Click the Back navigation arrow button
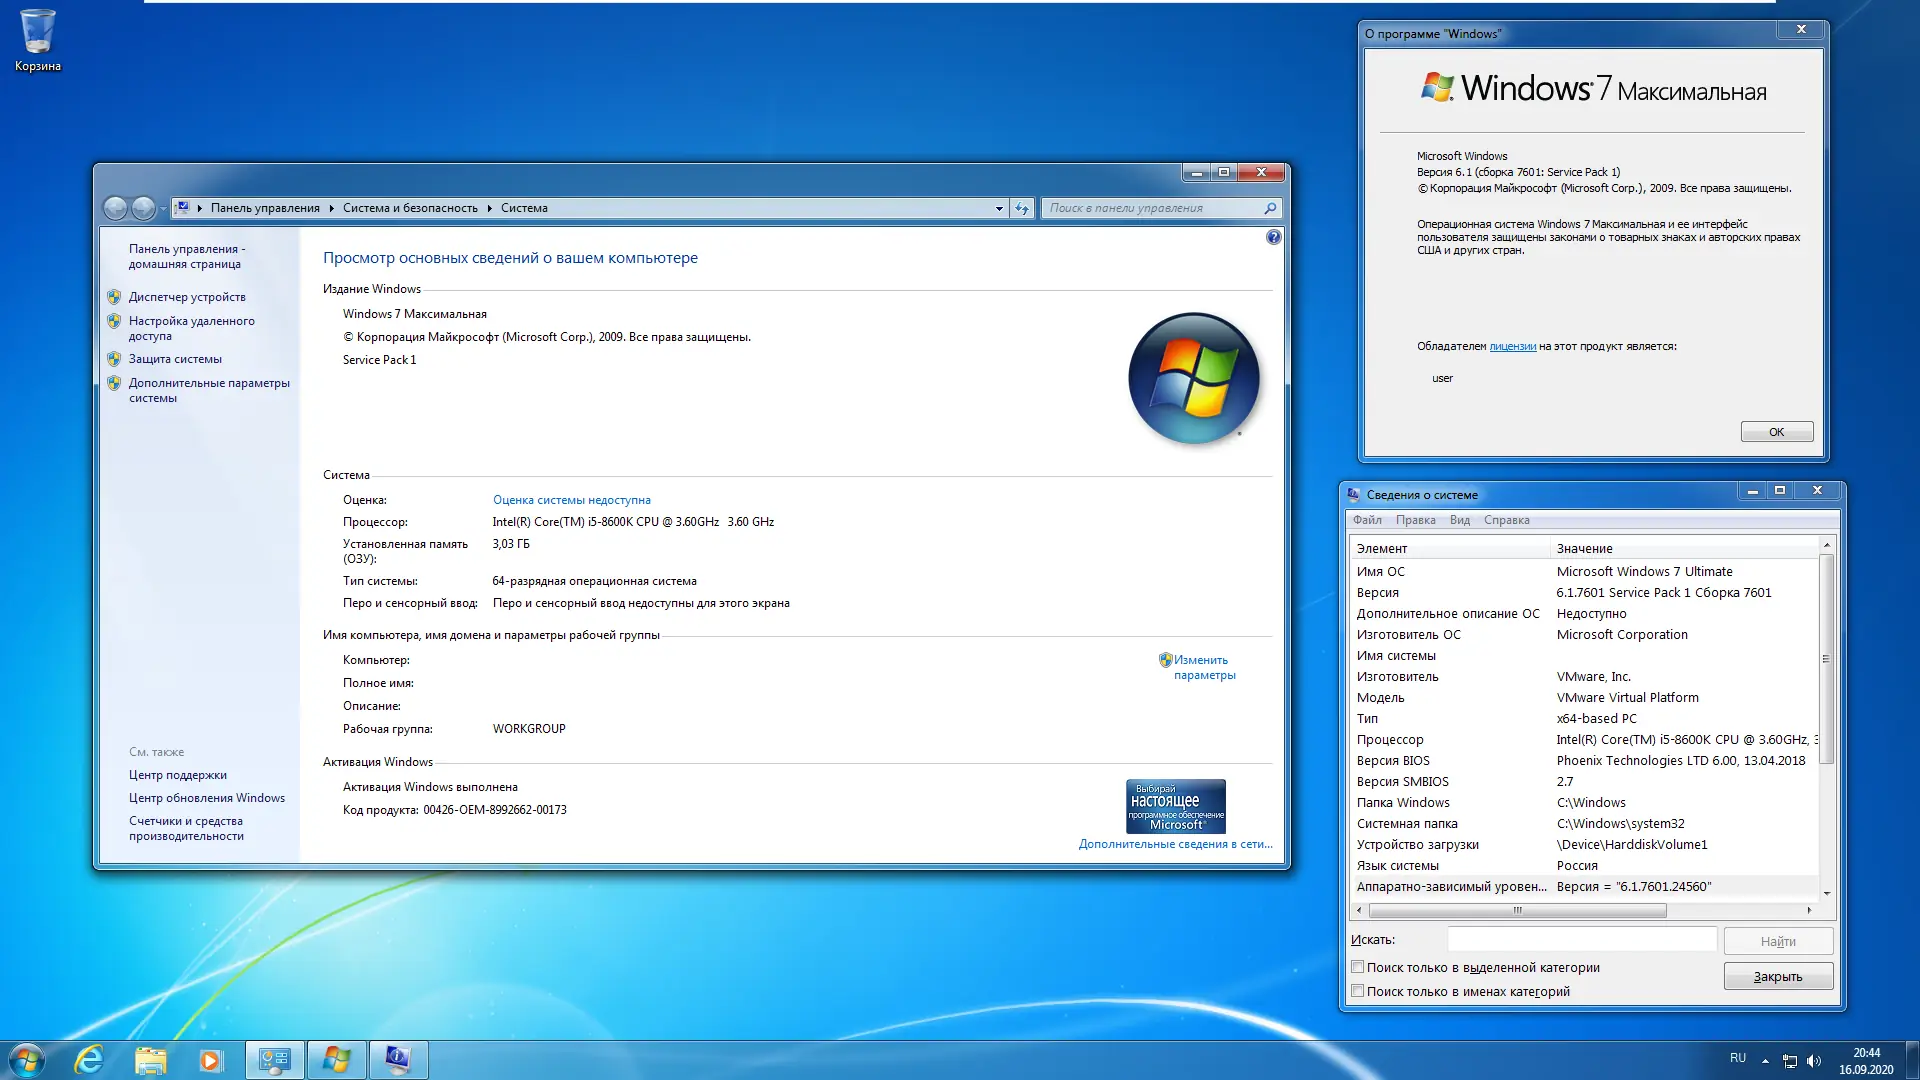The height and width of the screenshot is (1080, 1920). pyautogui.click(x=116, y=208)
